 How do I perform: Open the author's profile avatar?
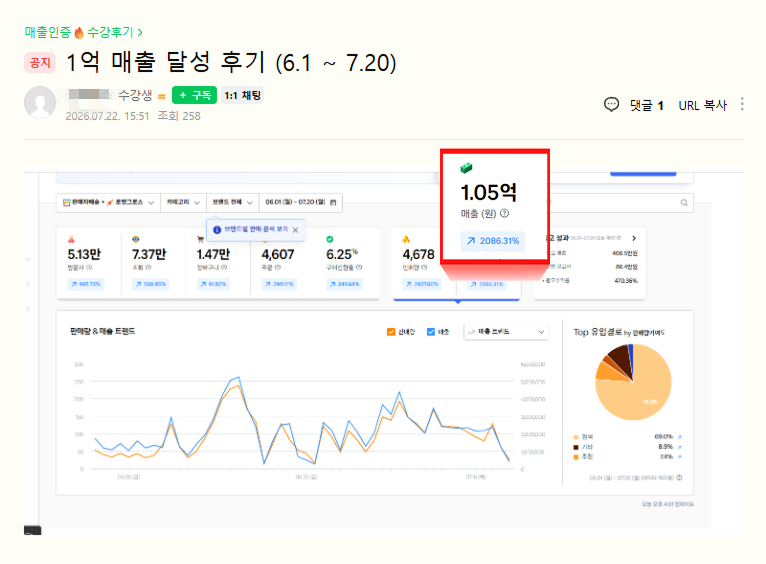tap(40, 103)
